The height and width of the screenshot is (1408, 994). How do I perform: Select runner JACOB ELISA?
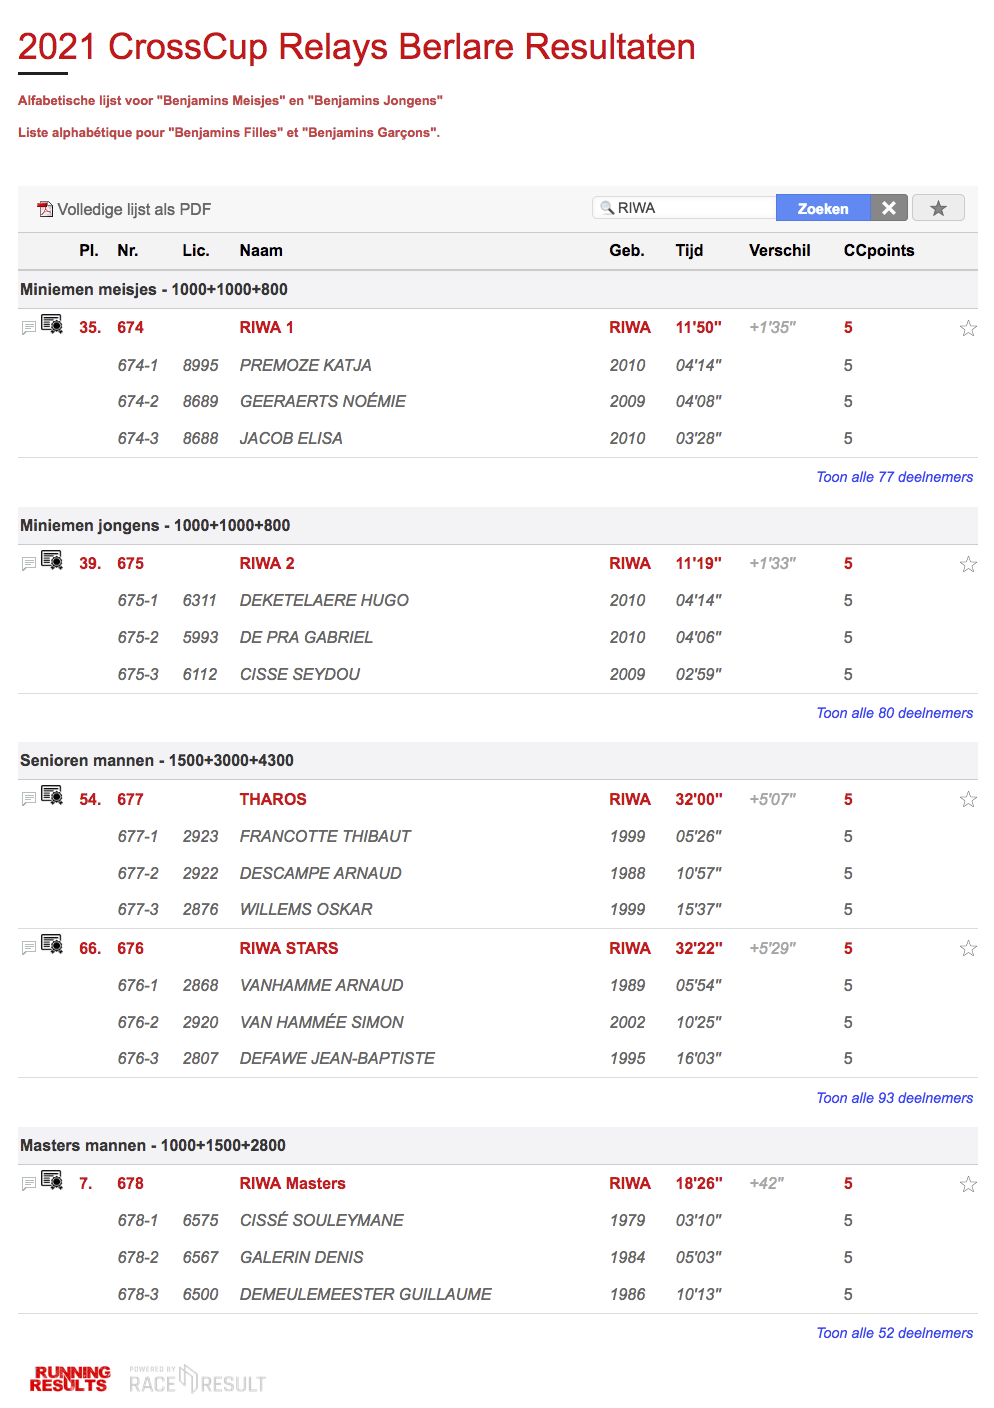[291, 438]
